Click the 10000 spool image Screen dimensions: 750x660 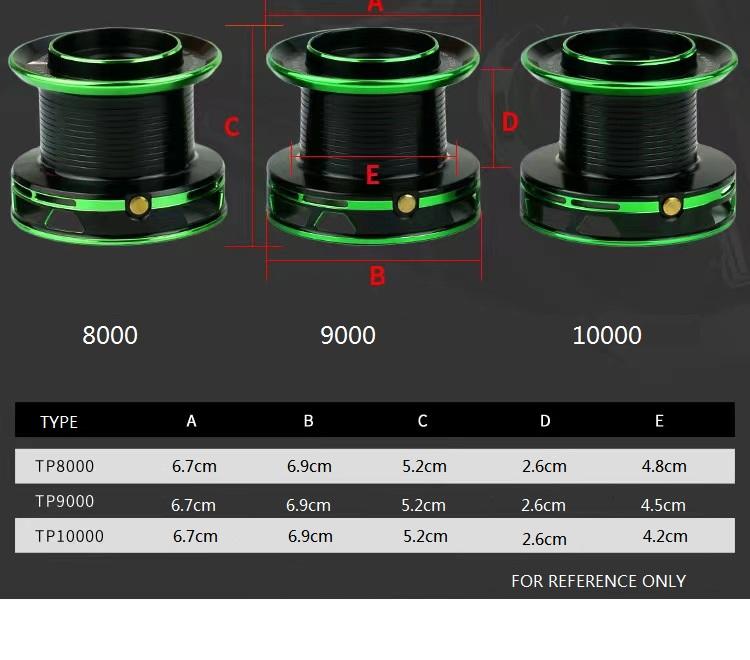coord(629,137)
